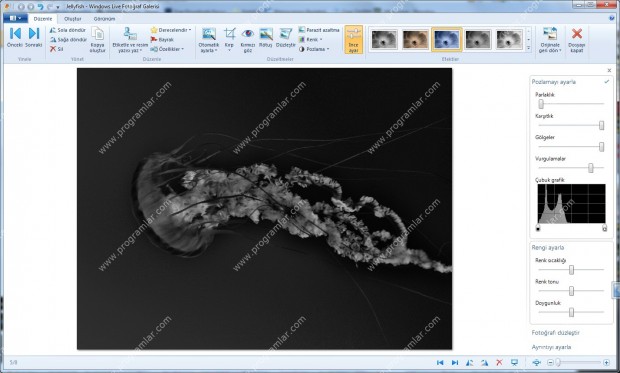Open the Otomatik ayarla dropdown
This screenshot has width=620, height=373.
[208, 40]
